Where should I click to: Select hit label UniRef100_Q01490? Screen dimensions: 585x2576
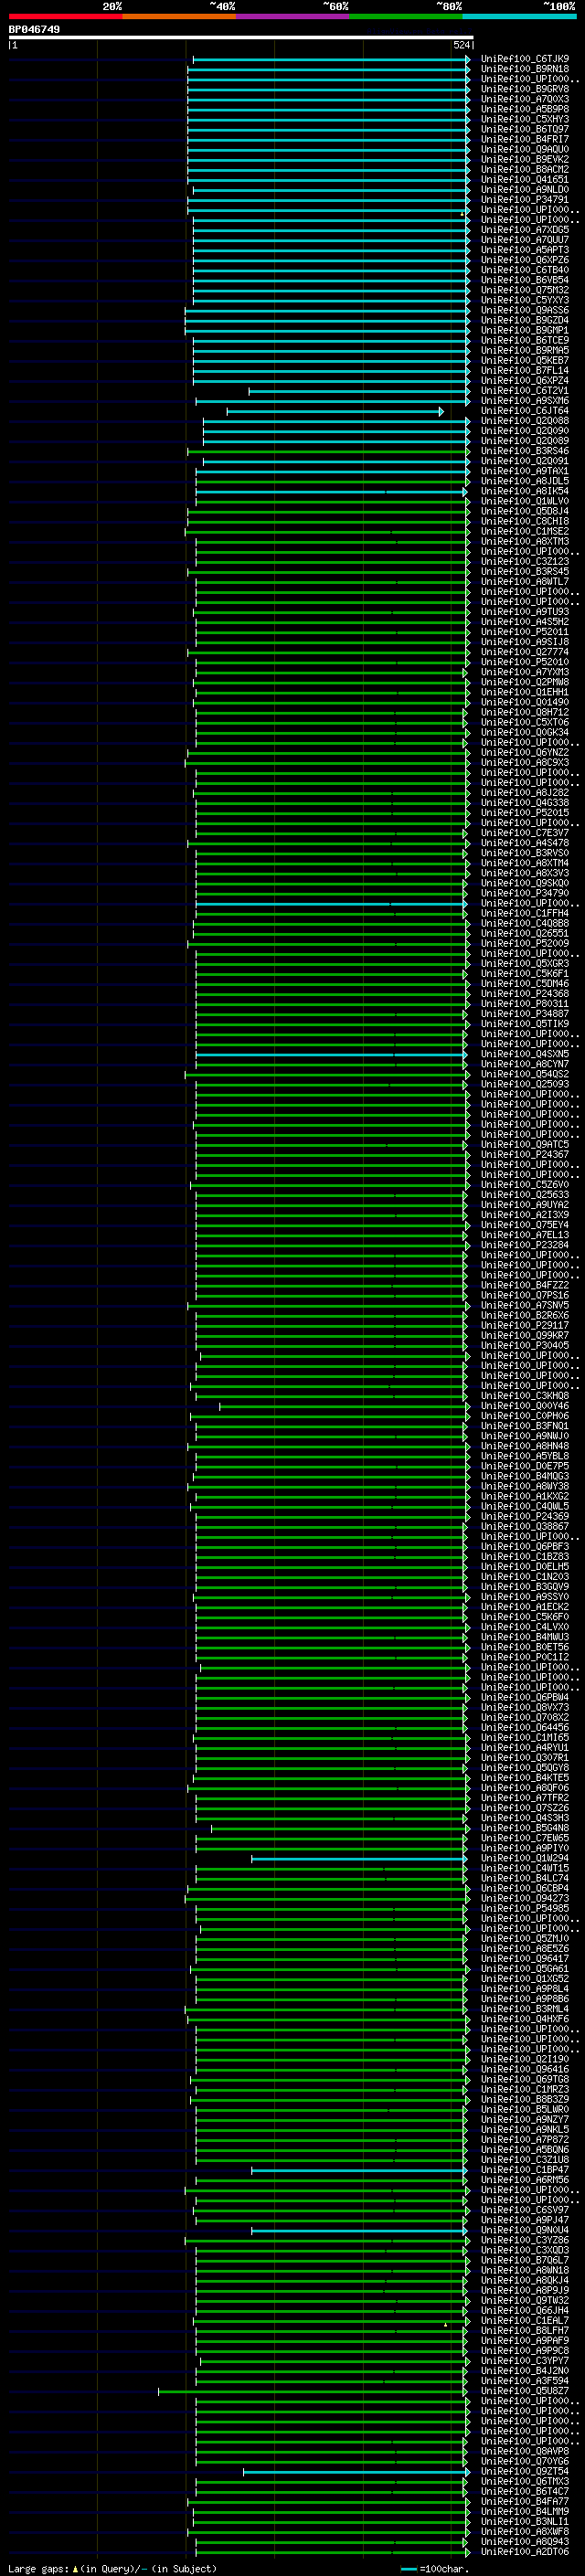coord(525,702)
